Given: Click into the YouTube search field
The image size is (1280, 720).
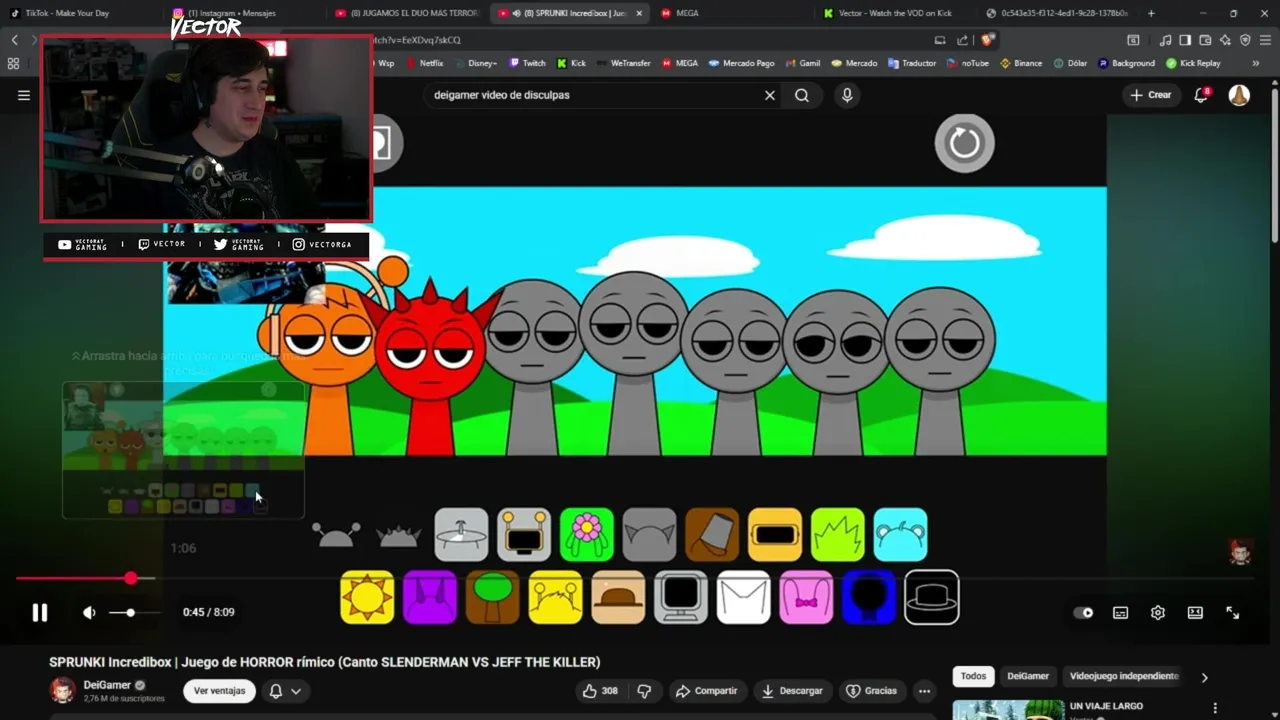Looking at the screenshot, I should coord(596,95).
